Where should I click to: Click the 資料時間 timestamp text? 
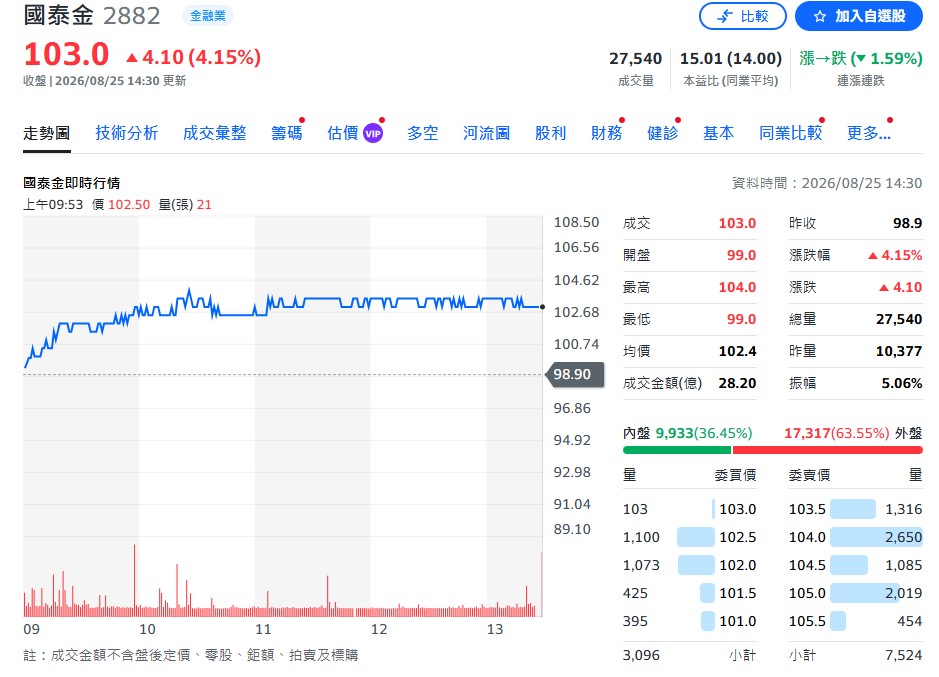pos(827,183)
